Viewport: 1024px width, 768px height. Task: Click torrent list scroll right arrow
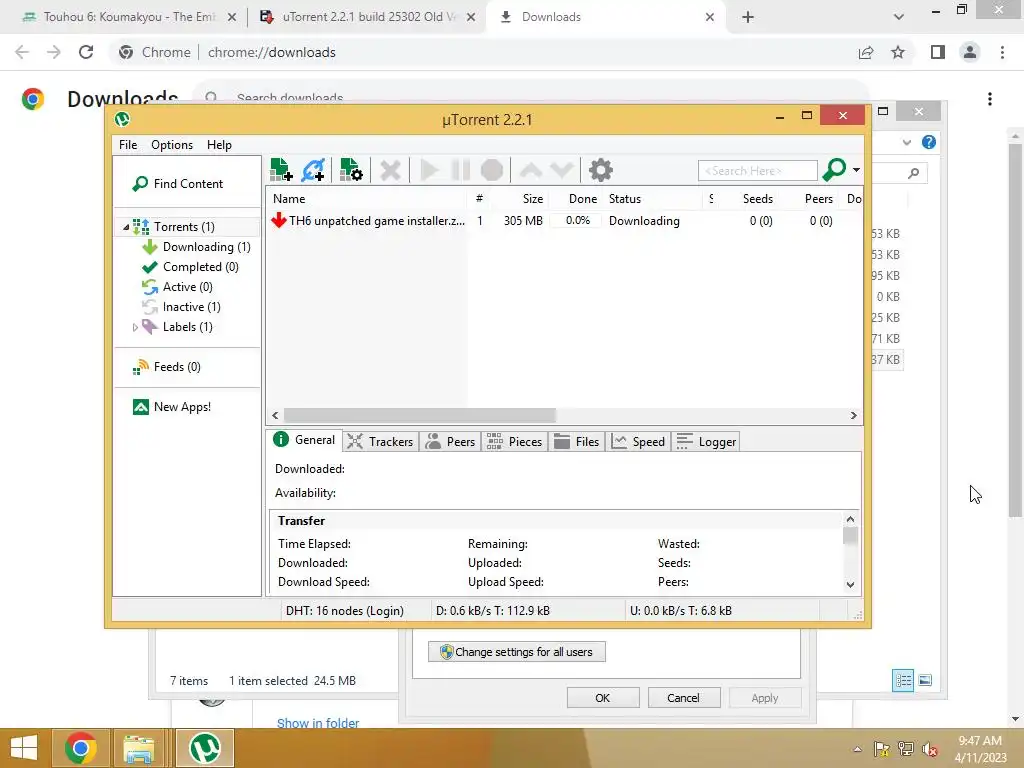coord(854,415)
